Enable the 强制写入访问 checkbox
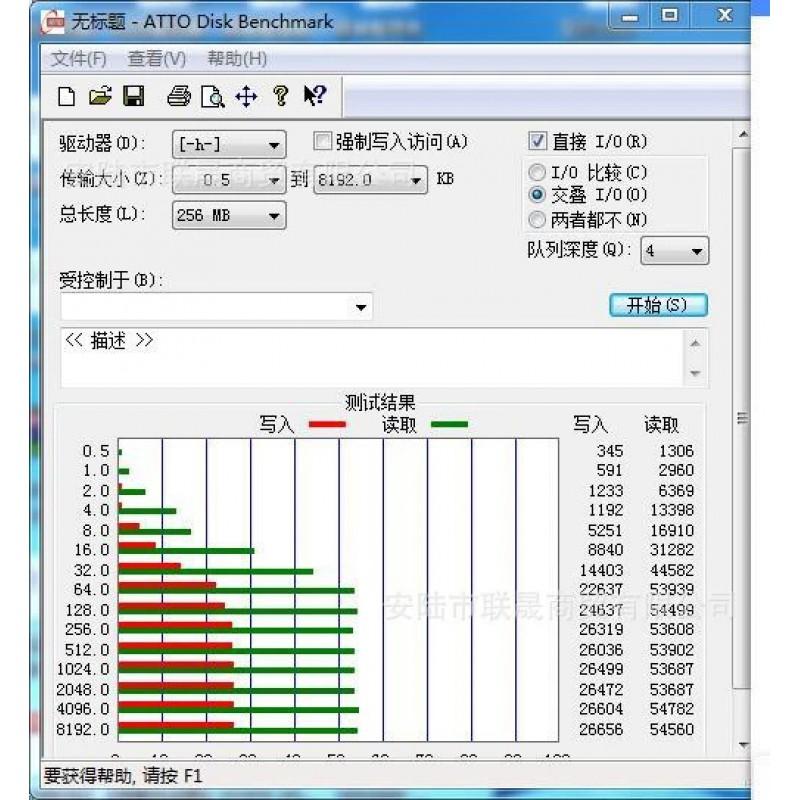The height and width of the screenshot is (800, 800). [322, 141]
